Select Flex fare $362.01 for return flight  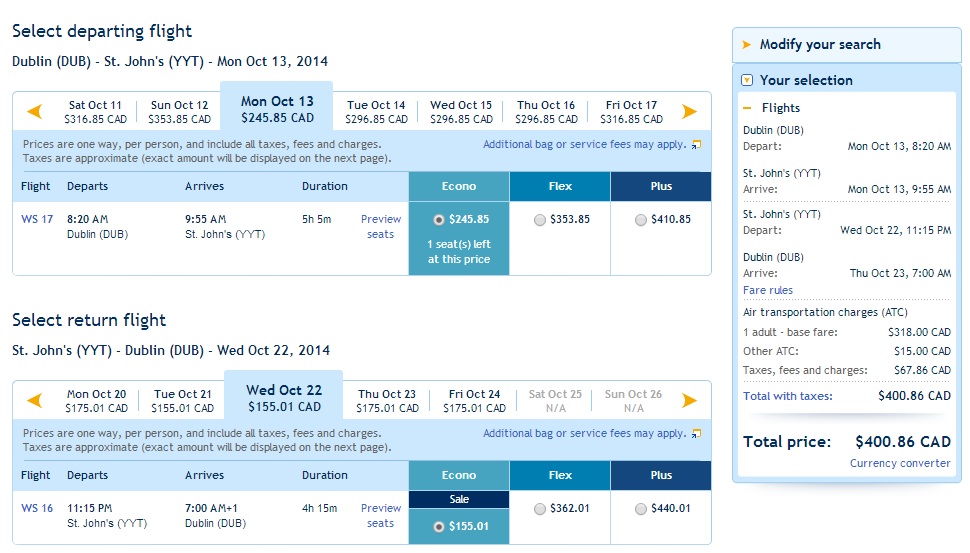540,508
